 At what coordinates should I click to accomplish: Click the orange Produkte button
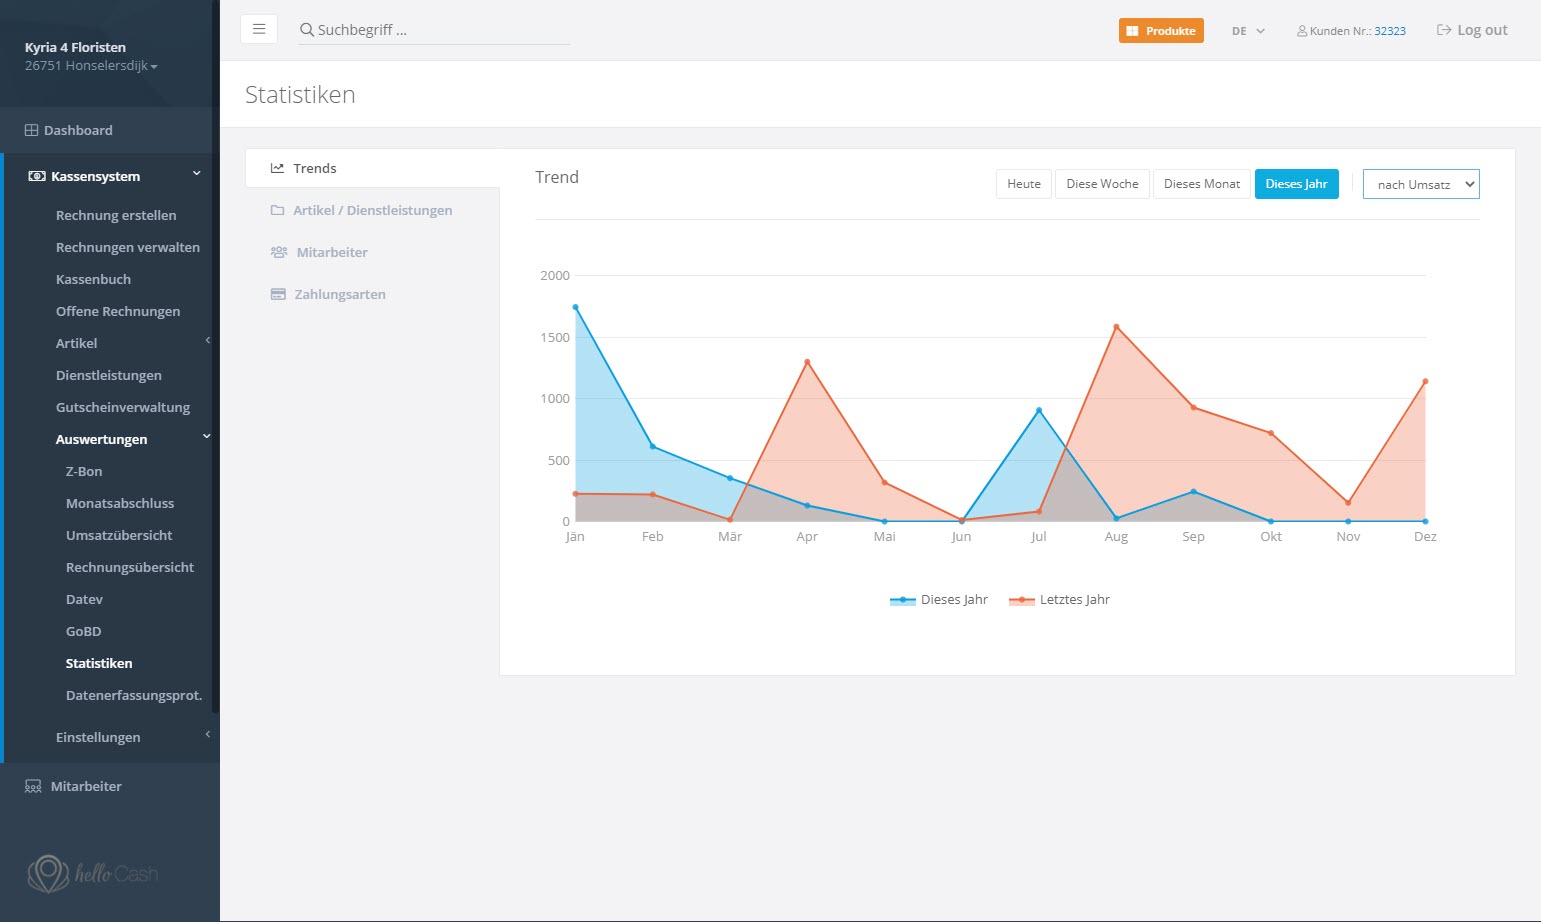click(1161, 31)
